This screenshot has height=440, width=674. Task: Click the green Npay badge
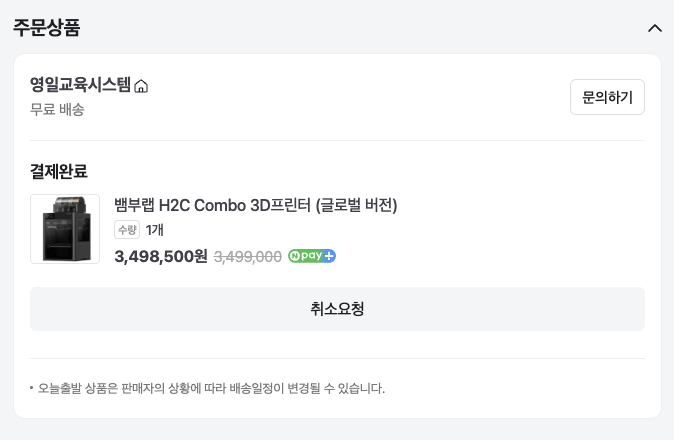[305, 256]
